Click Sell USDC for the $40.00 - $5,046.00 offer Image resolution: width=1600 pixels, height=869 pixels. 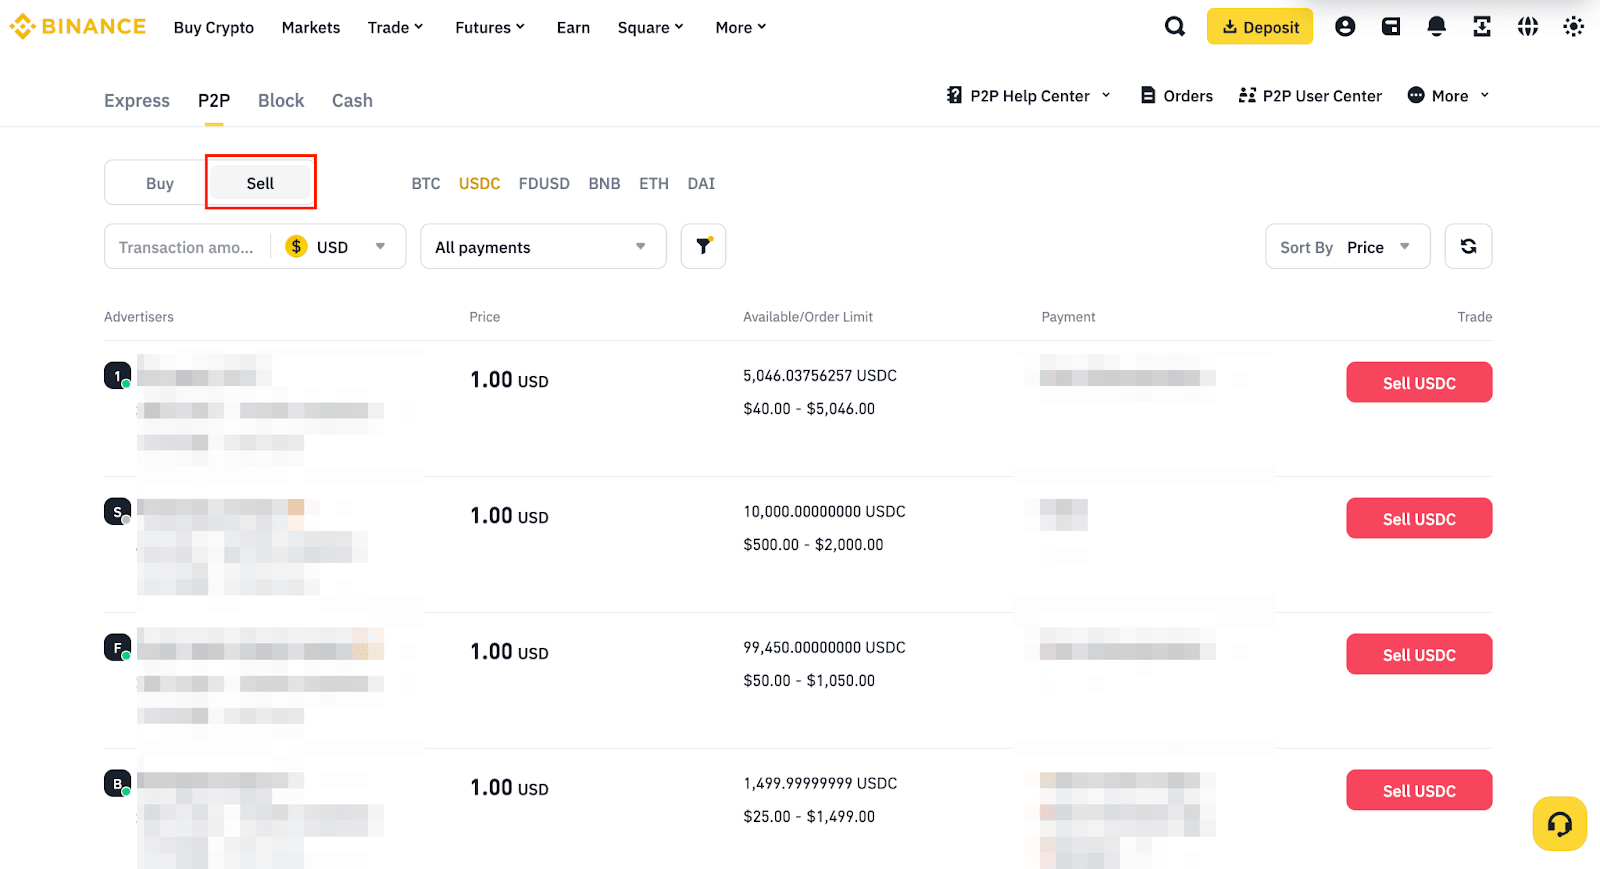pos(1419,382)
